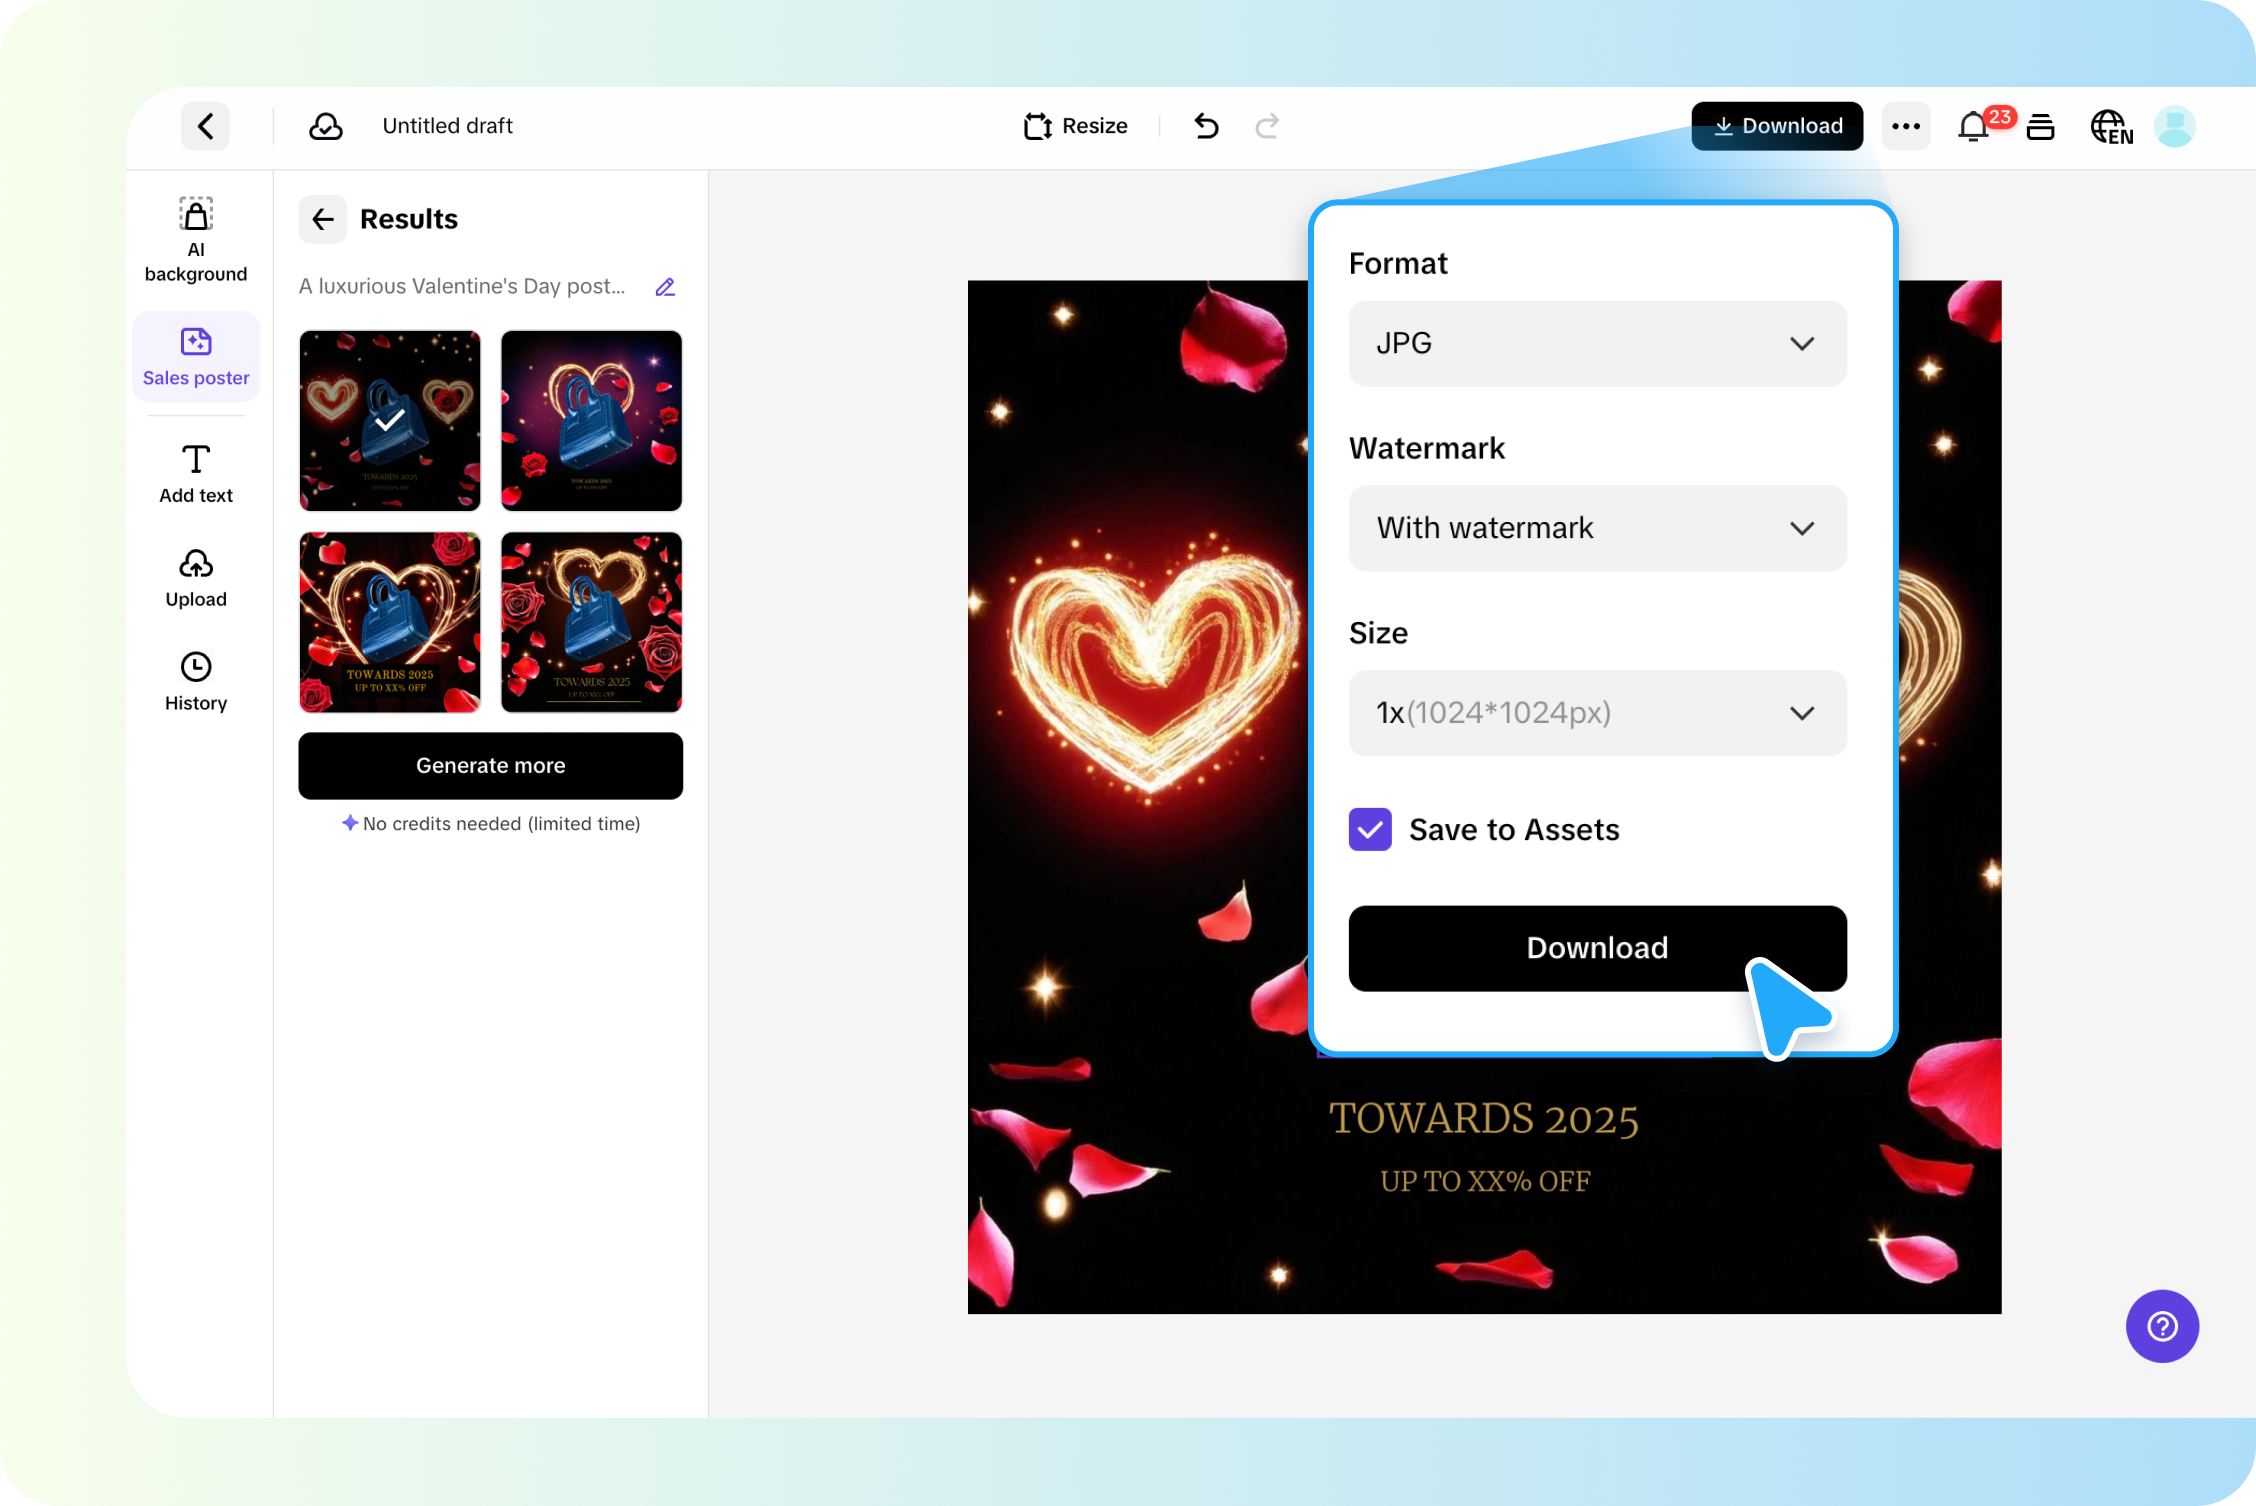Viewport: 2256px width, 1506px height.
Task: Select the second poster thumbnail variant
Action: (590, 420)
